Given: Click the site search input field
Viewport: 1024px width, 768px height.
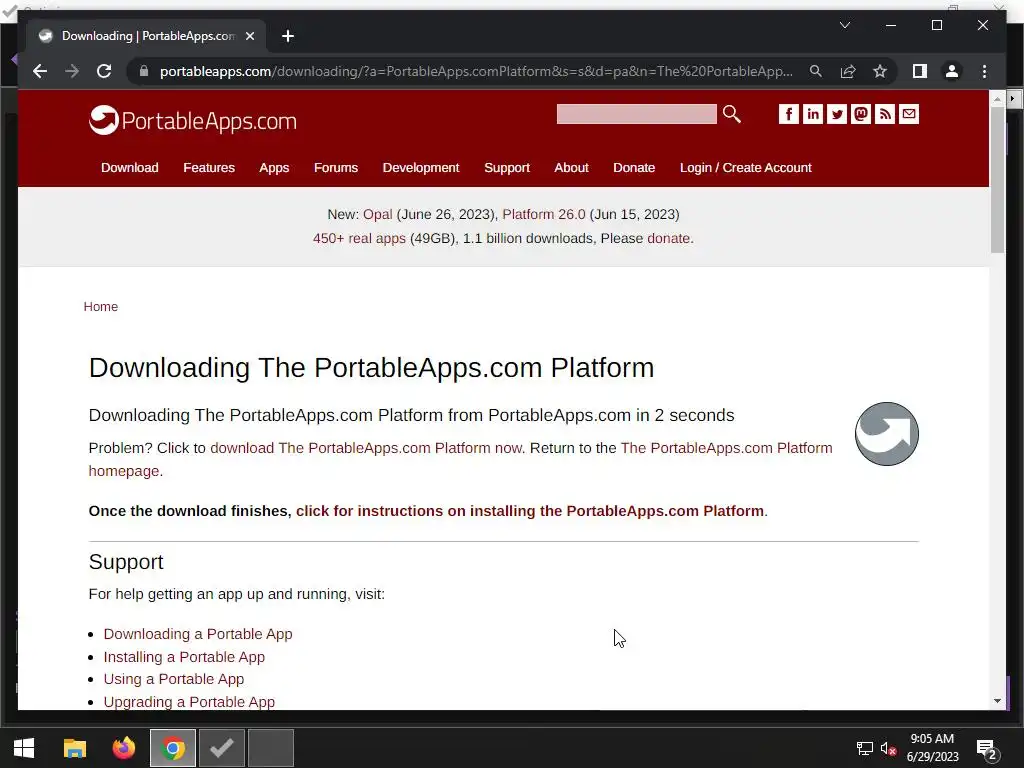Looking at the screenshot, I should pyautogui.click(x=636, y=114).
